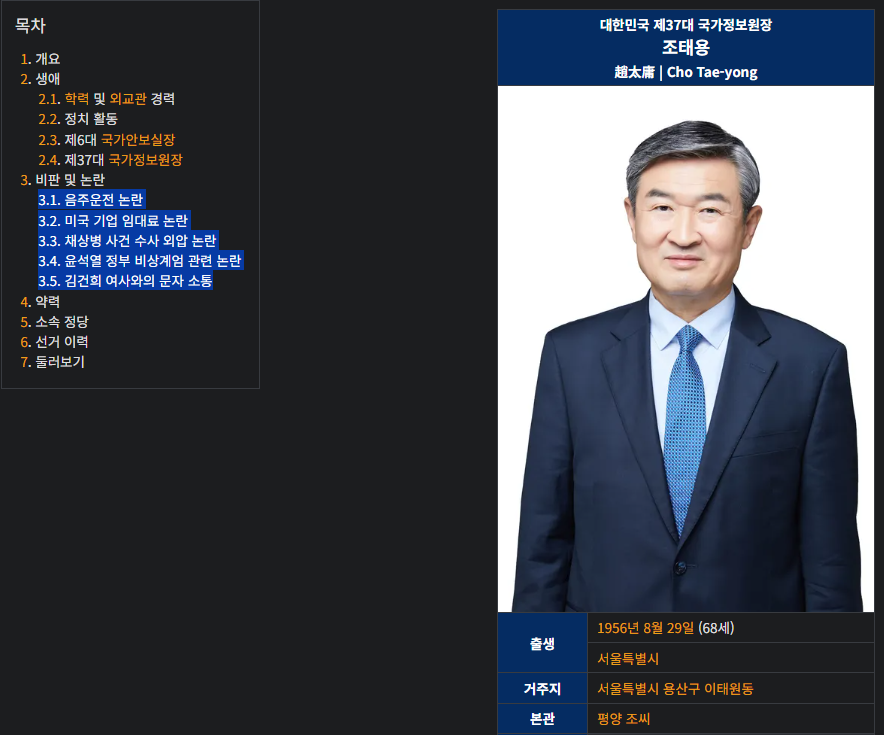Screen dimensions: 884x735
Task: View Cho Tae-yong's portrait photo
Action: (687, 350)
